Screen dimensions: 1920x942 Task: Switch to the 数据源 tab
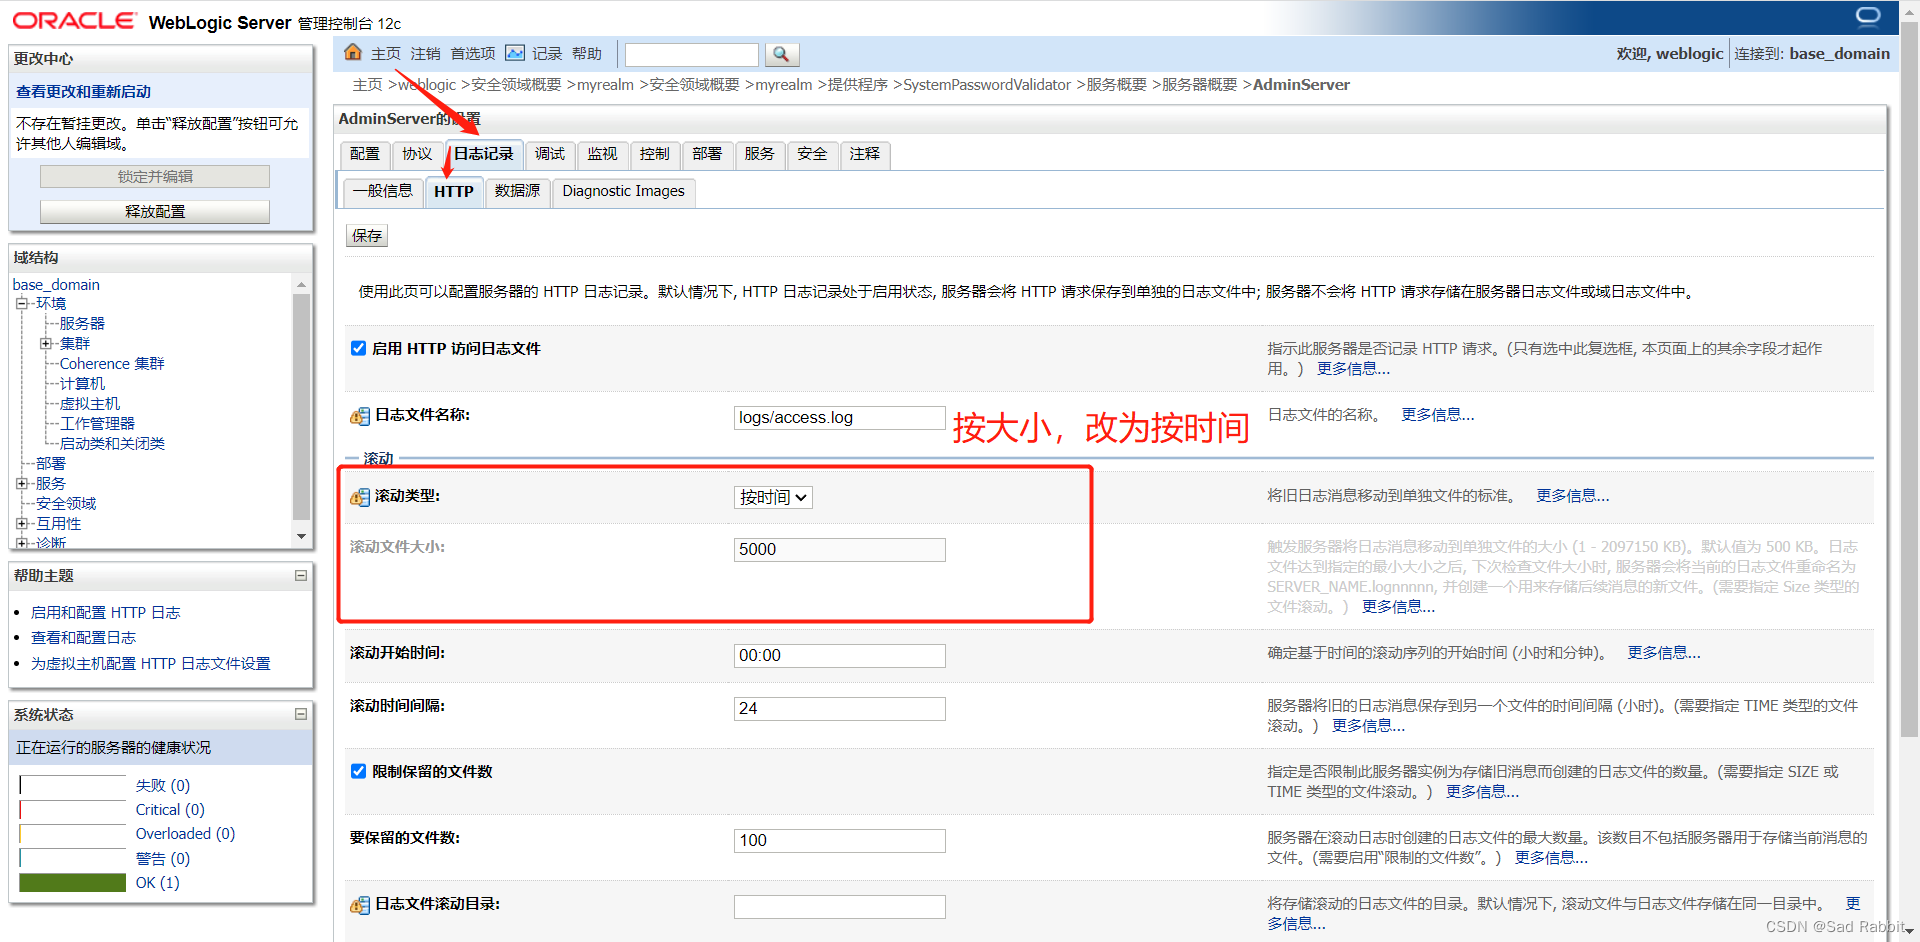click(x=517, y=191)
